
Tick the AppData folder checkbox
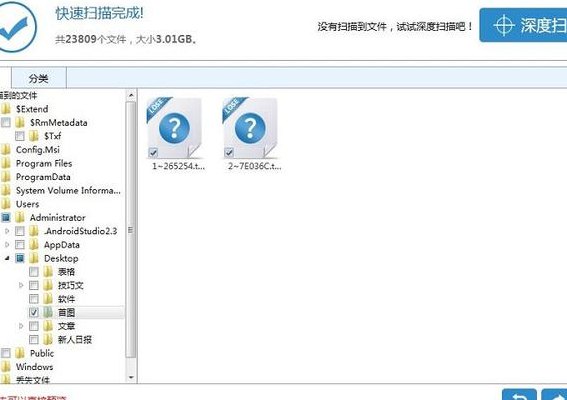point(20,245)
